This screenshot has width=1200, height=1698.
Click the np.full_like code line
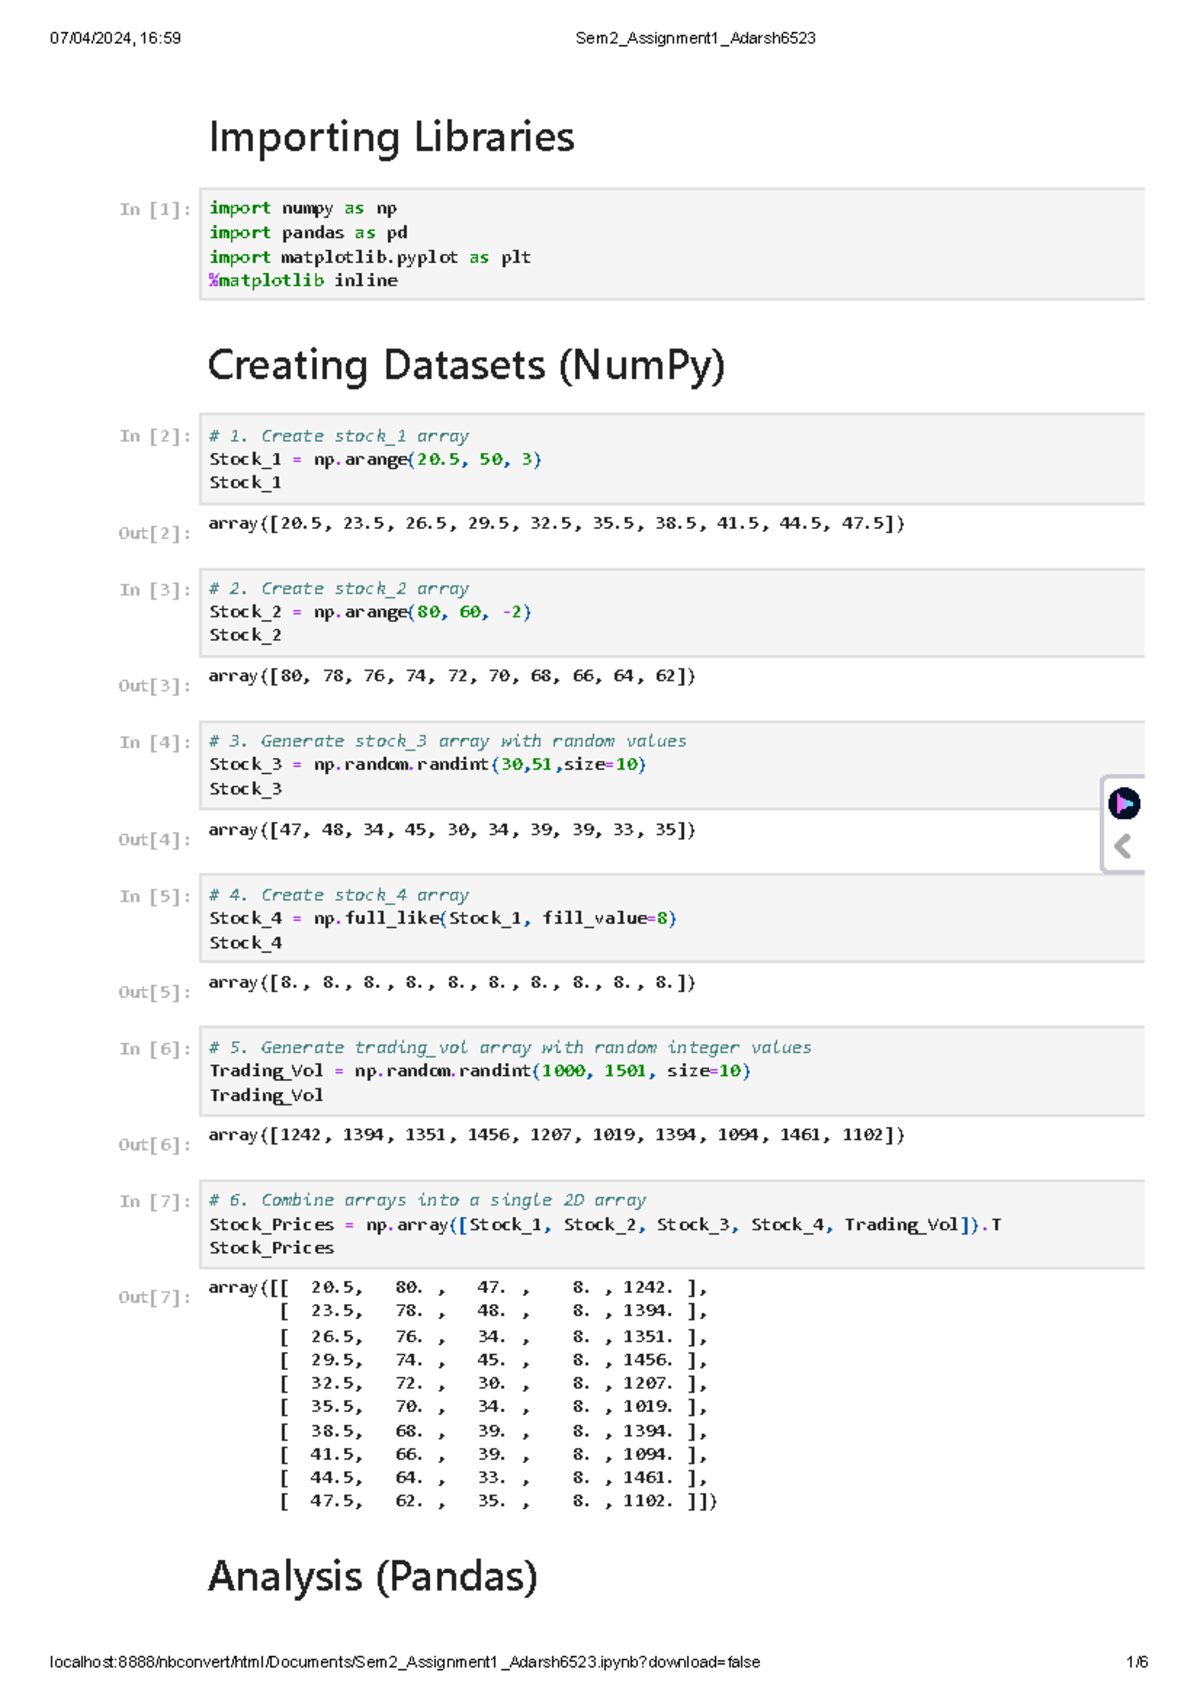pos(443,918)
